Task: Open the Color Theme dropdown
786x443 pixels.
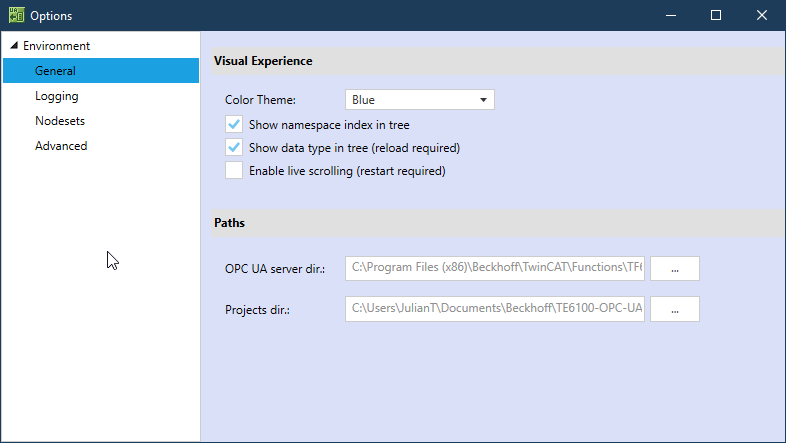Action: pyautogui.click(x=420, y=100)
